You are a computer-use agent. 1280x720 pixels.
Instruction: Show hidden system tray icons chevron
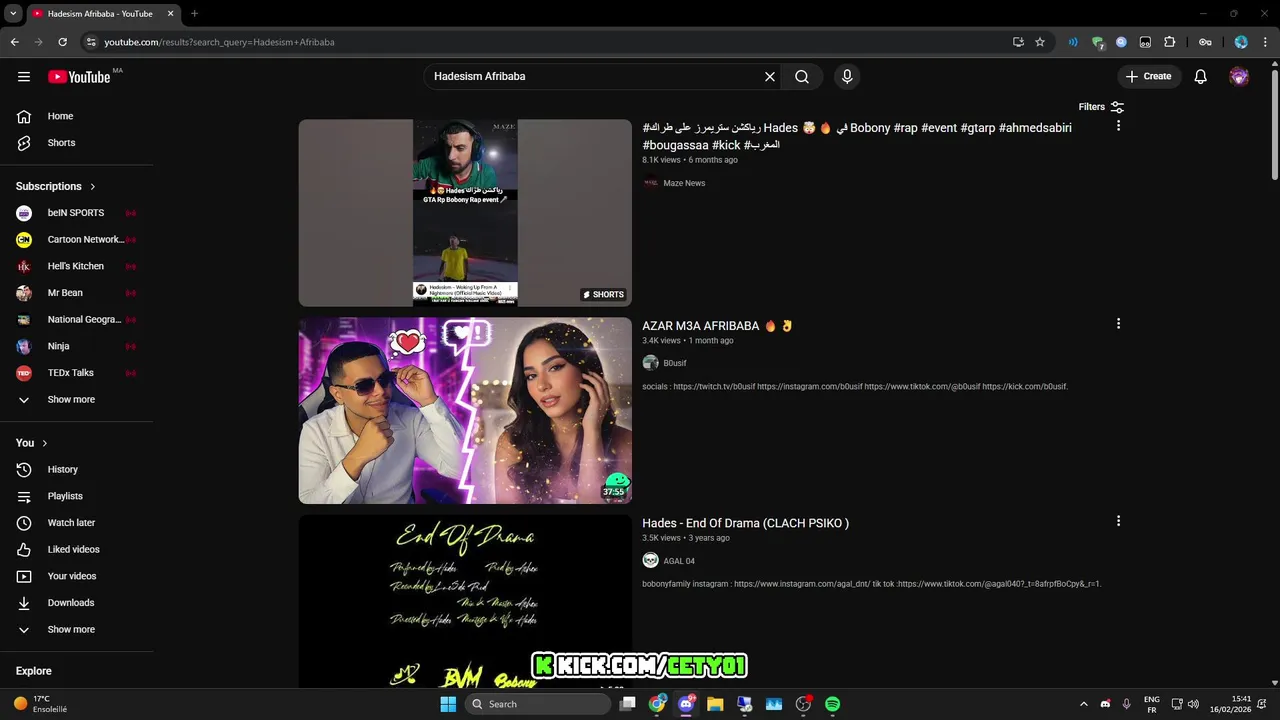coord(1084,704)
